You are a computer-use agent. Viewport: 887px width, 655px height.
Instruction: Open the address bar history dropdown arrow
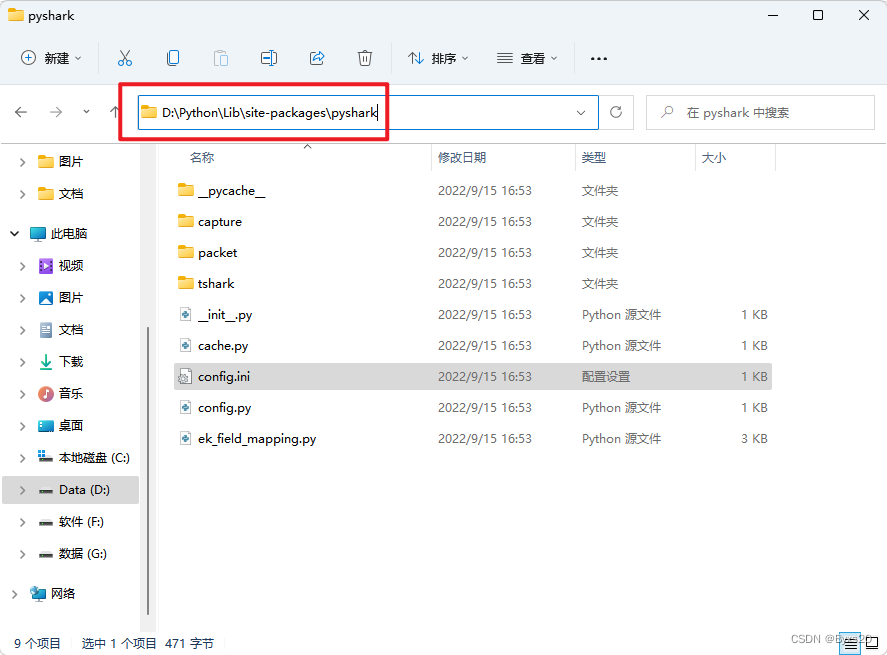[581, 113]
